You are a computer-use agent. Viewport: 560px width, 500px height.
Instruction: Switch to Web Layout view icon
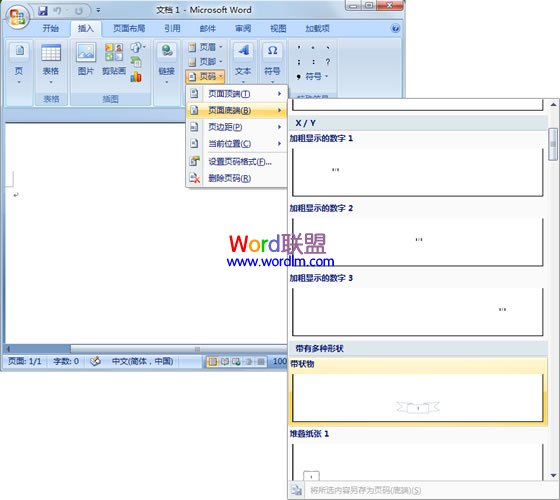(236, 362)
